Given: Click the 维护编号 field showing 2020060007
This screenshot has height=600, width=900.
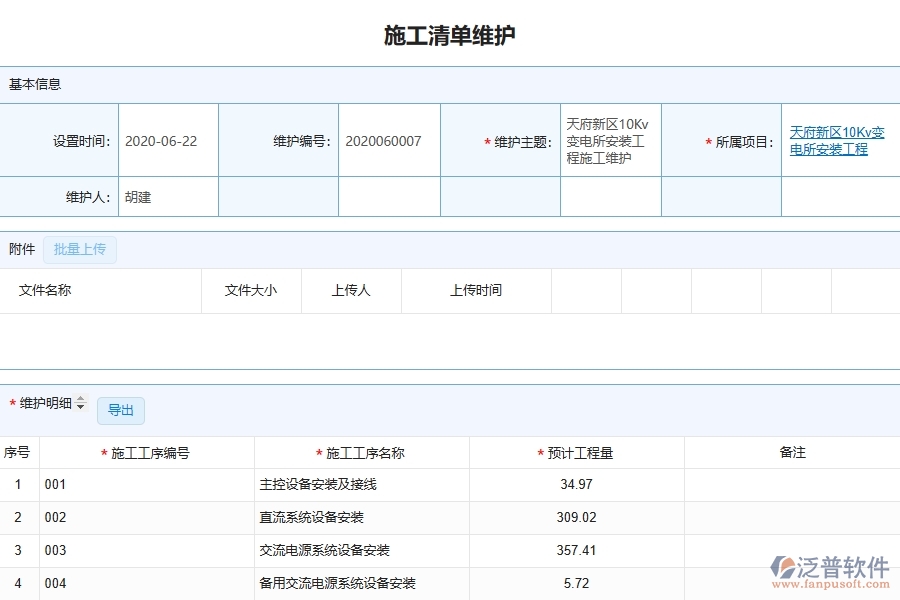Looking at the screenshot, I should pos(389,140).
